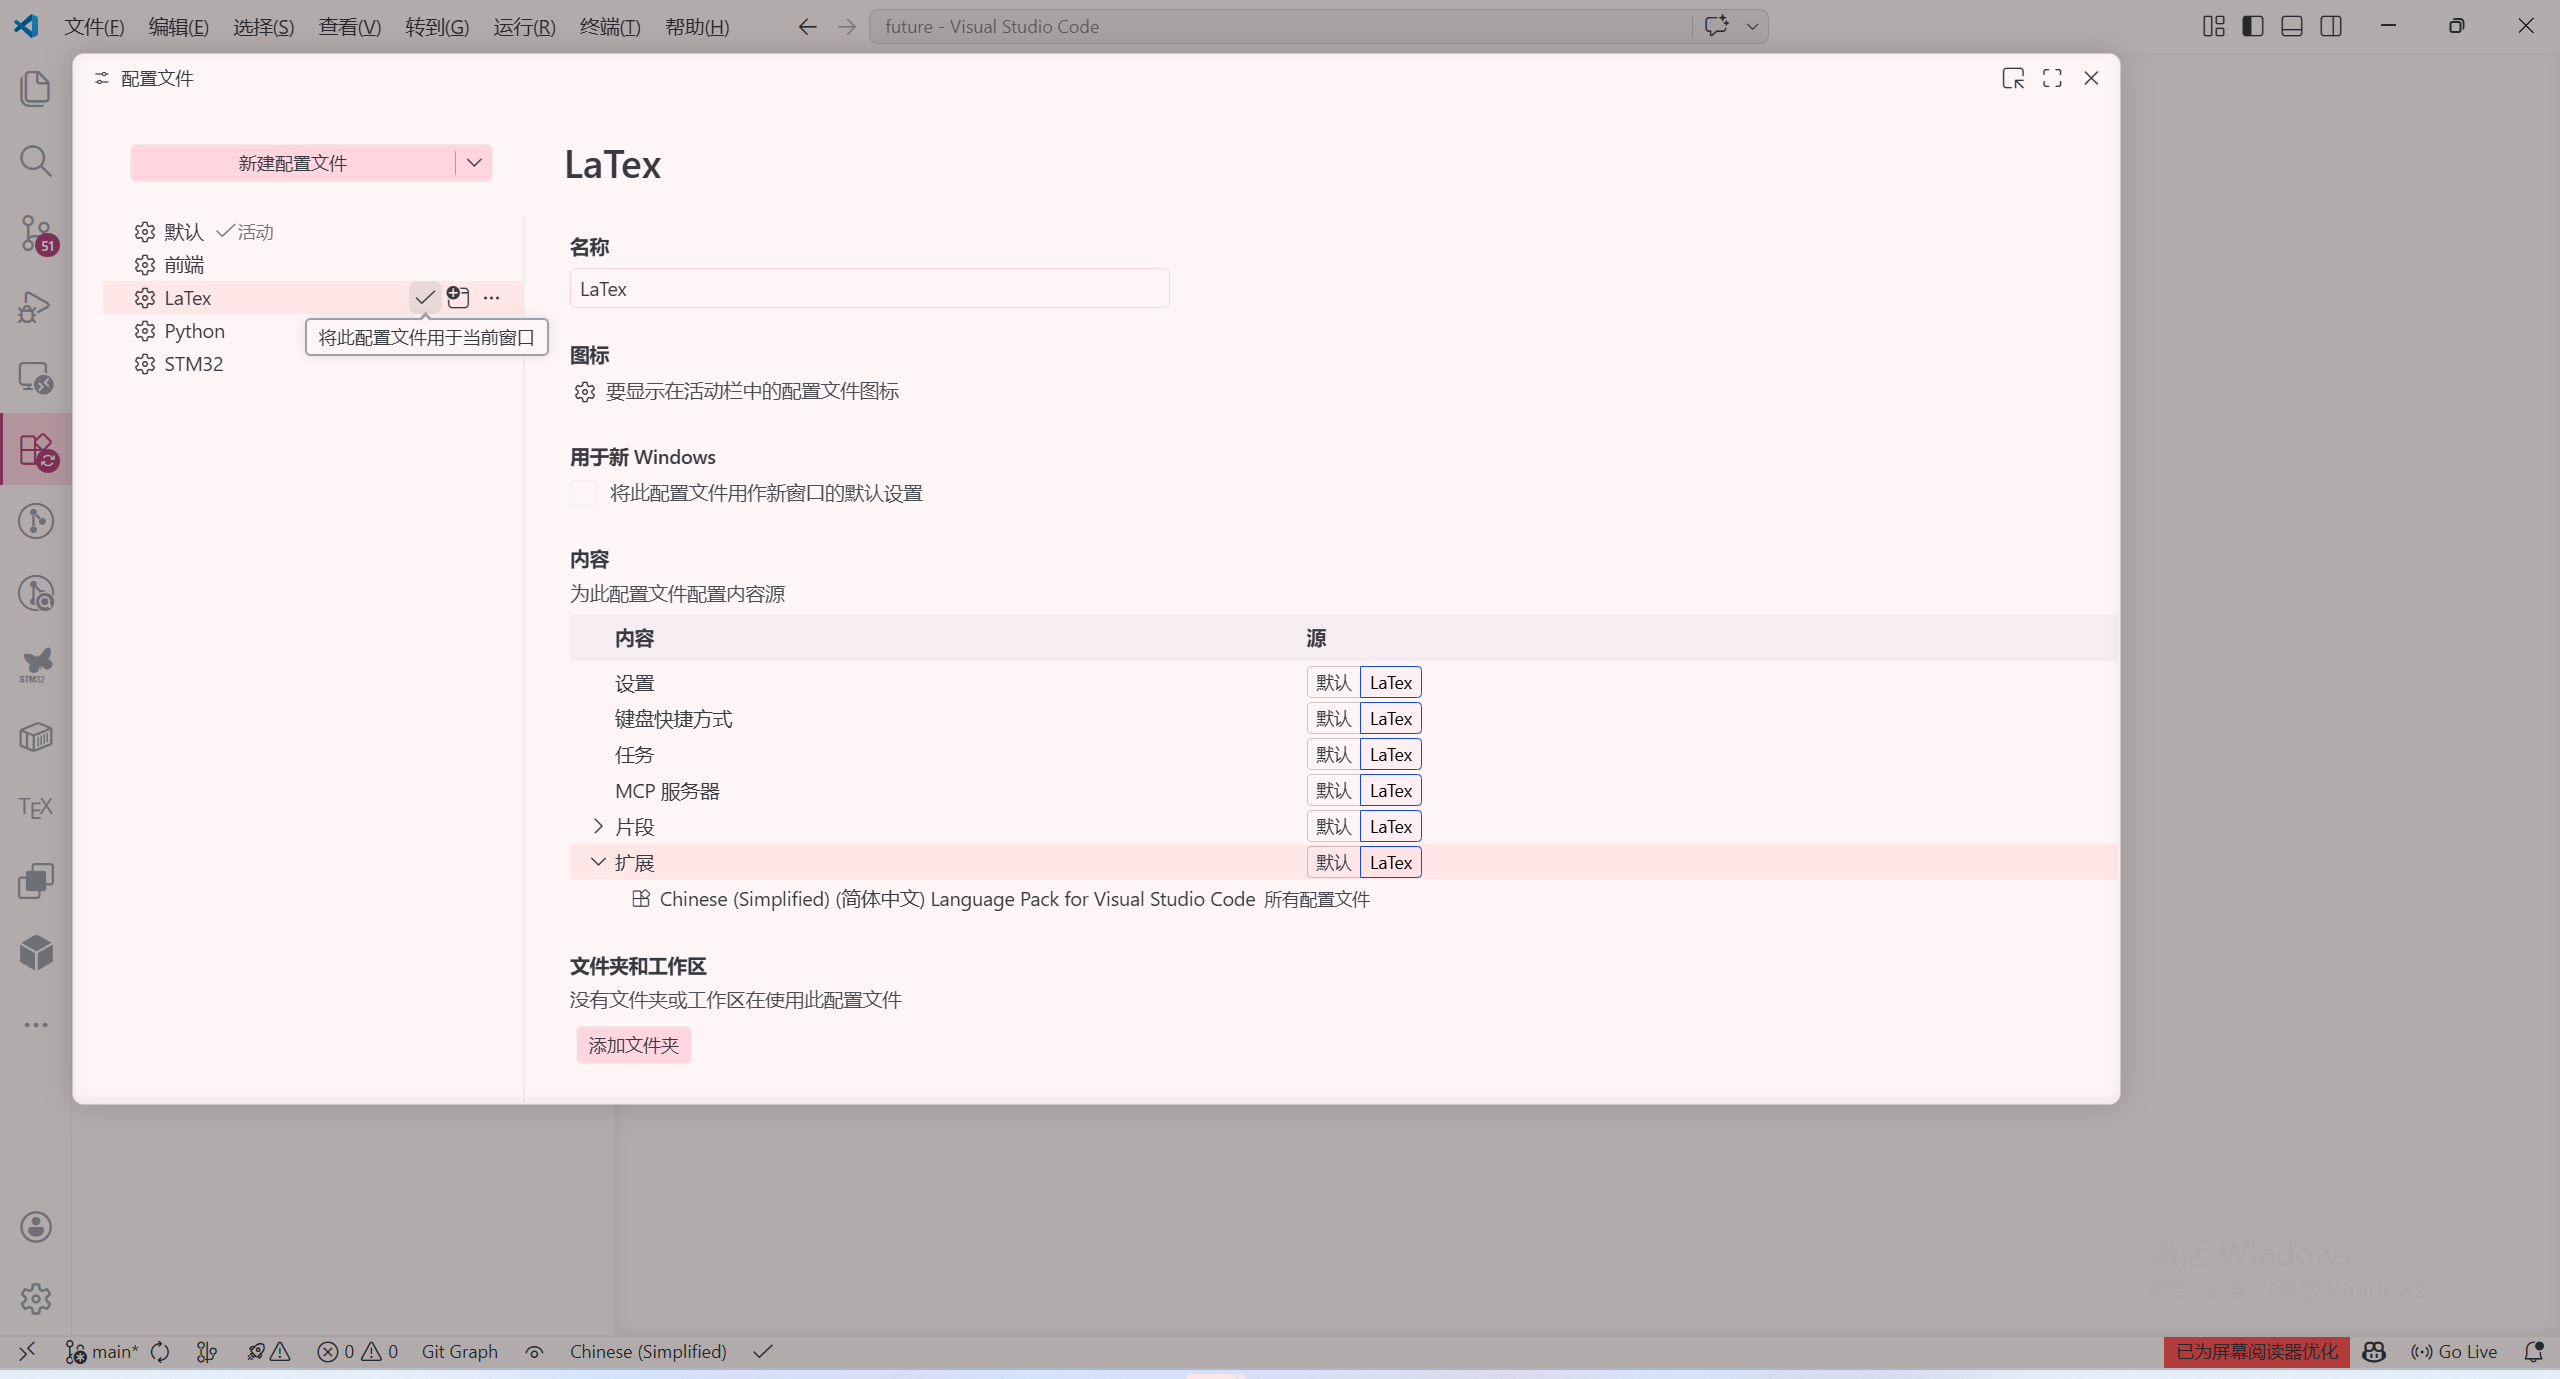Open the TeX sidebar view
2560x1379 pixels.
(36, 807)
